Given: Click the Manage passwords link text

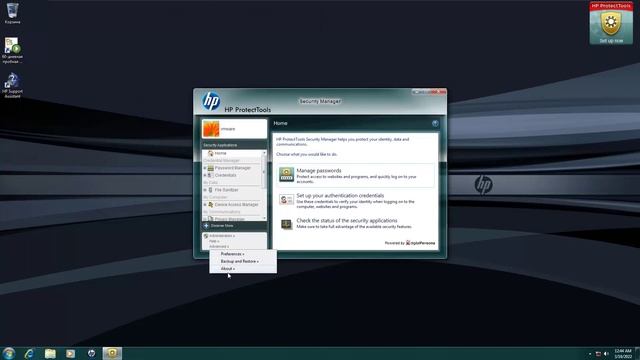Looking at the screenshot, I should [319, 171].
